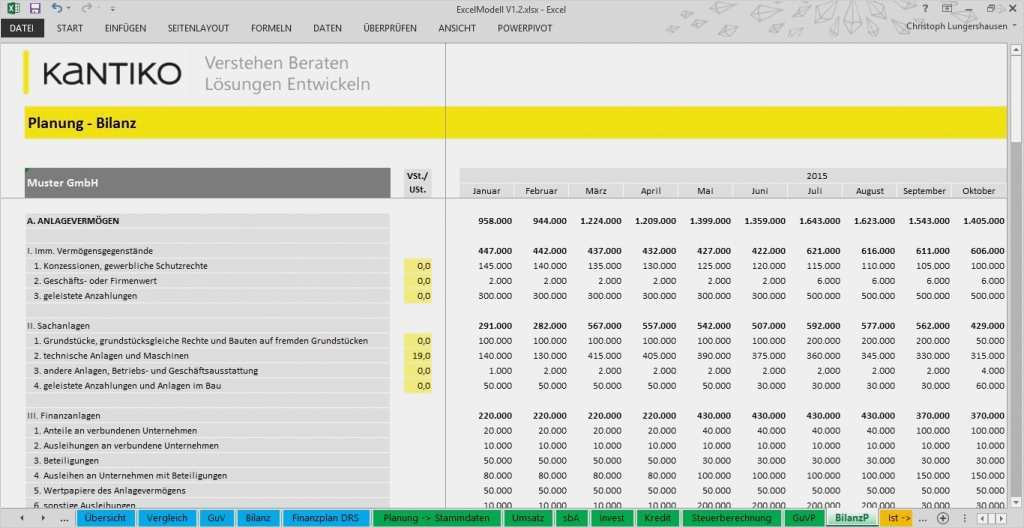The height and width of the screenshot is (528, 1024).
Task: Expand Customize Quick Access Toolbar dropdown
Action: coord(111,8)
